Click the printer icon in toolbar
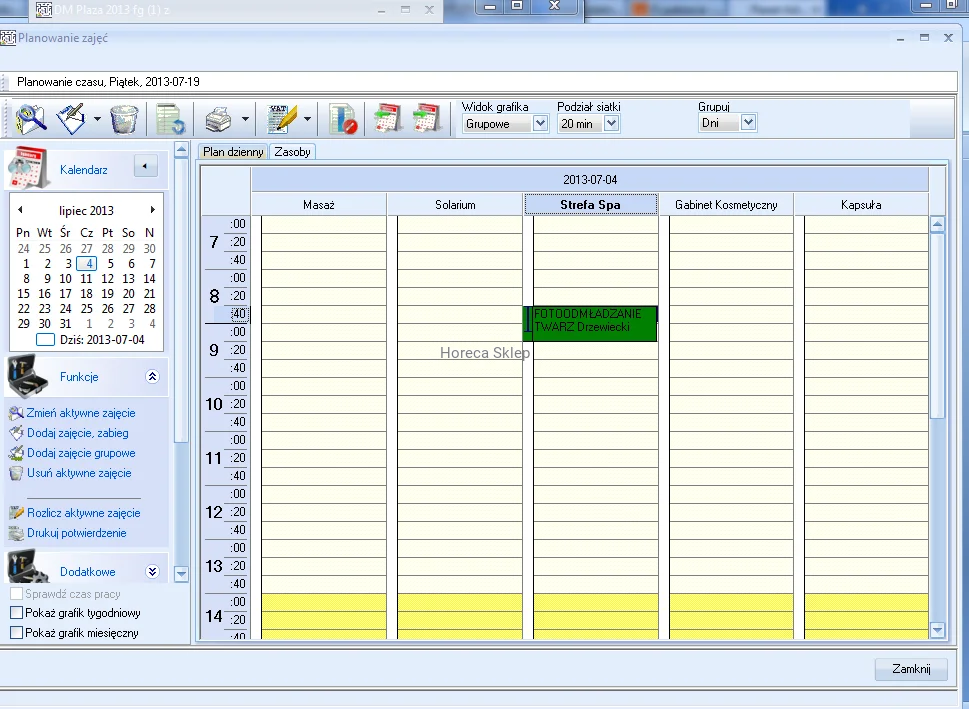 click(218, 120)
